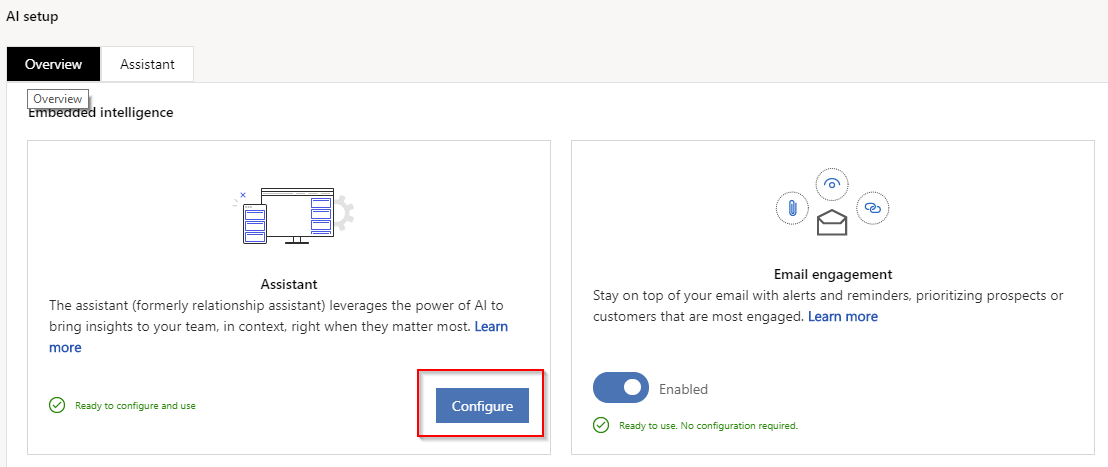Disable the Email engagement toggle
The height and width of the screenshot is (467, 1108).
[621, 388]
